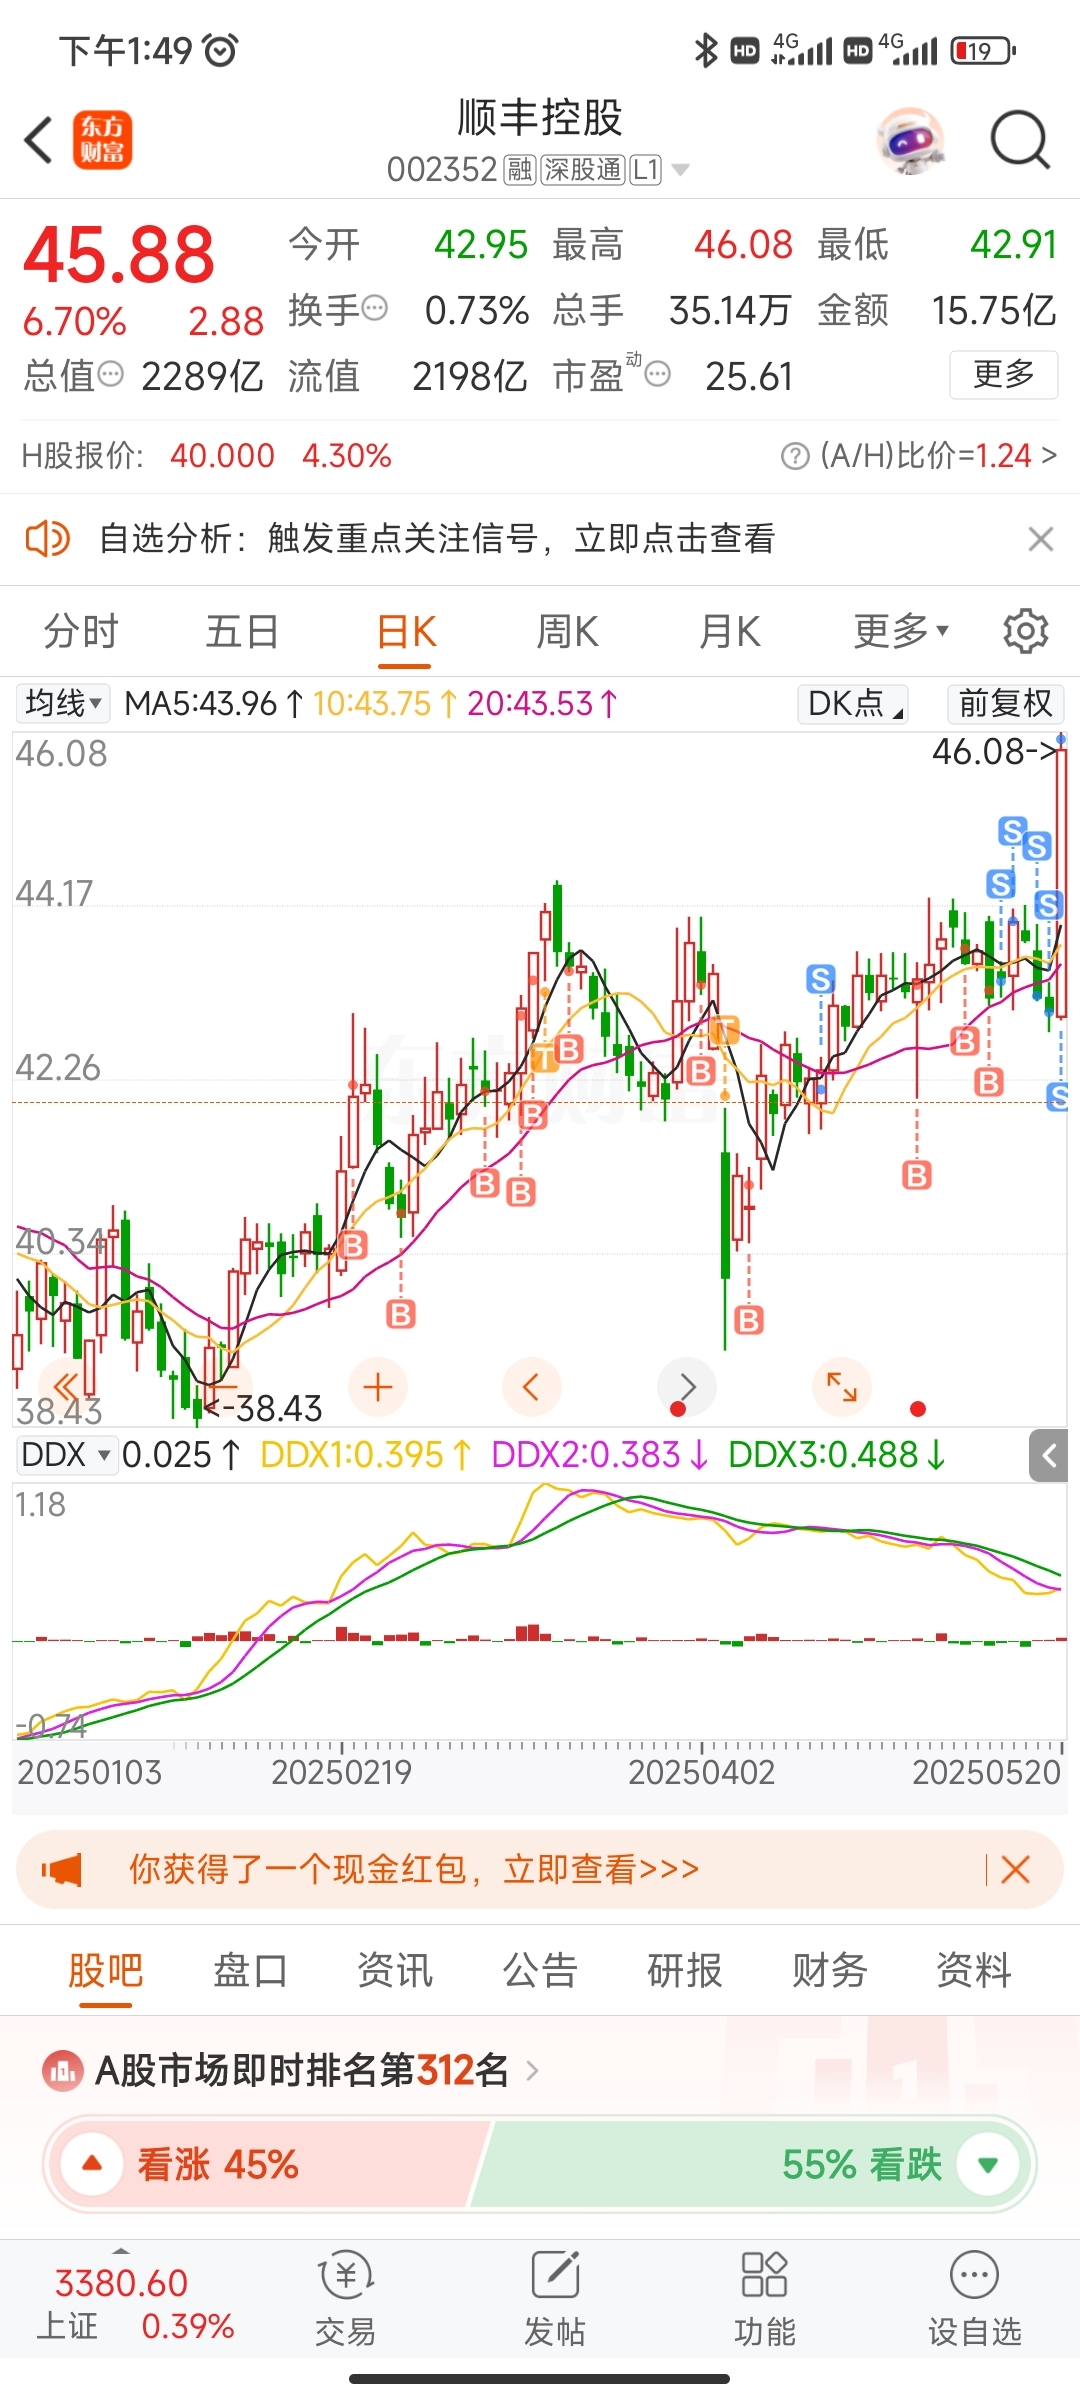Open the robot assistant avatar
The width and height of the screenshot is (1080, 2400).
(910, 140)
